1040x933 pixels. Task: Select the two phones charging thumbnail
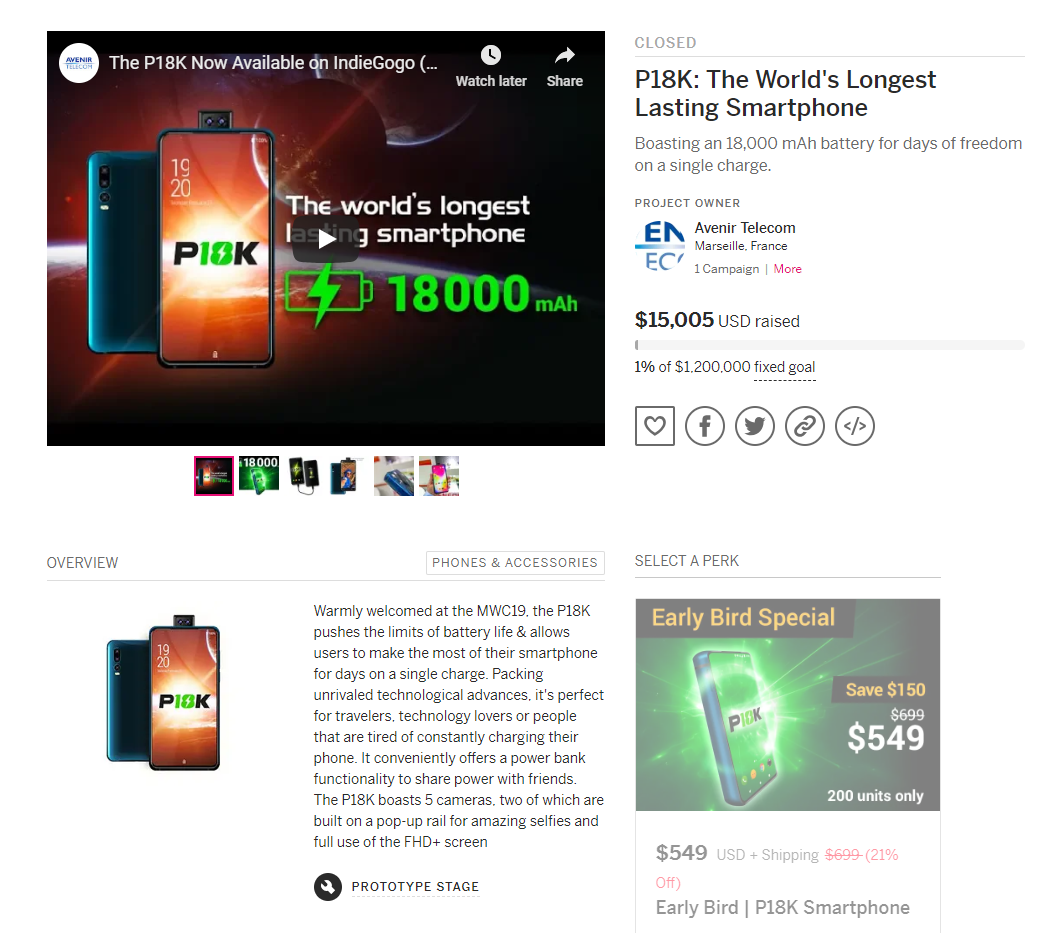click(x=304, y=475)
